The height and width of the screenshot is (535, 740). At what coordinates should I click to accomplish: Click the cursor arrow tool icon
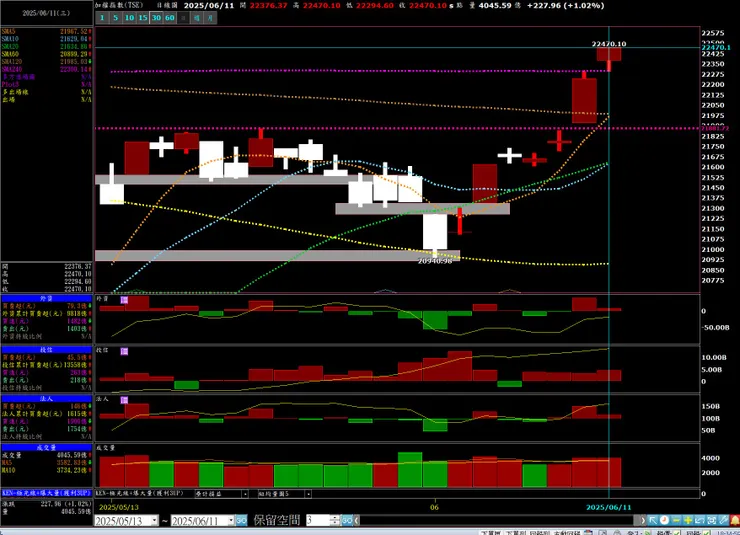(x=653, y=520)
